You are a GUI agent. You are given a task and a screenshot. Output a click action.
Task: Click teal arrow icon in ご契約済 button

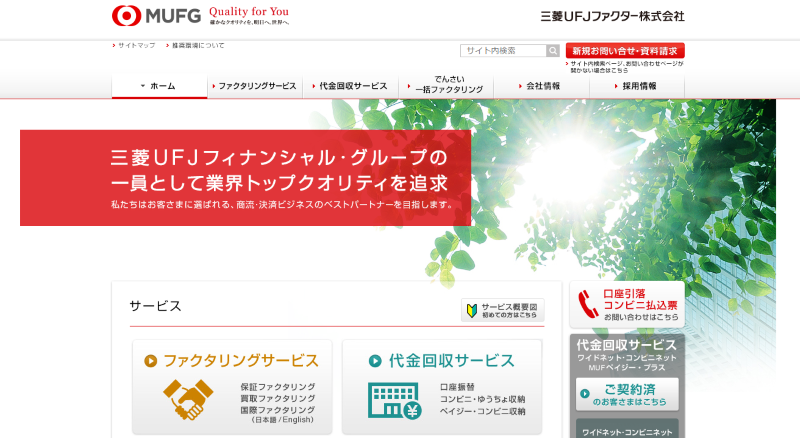[585, 394]
